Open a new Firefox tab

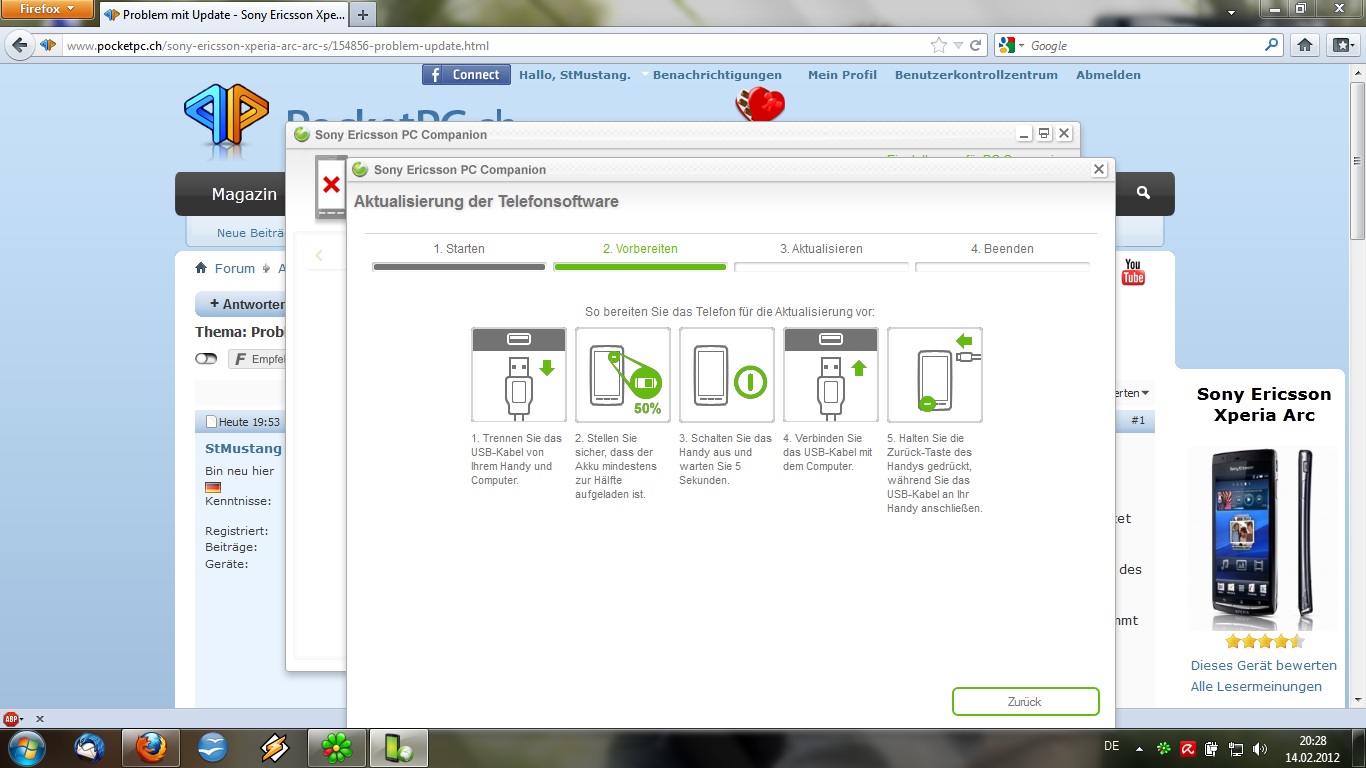363,15
